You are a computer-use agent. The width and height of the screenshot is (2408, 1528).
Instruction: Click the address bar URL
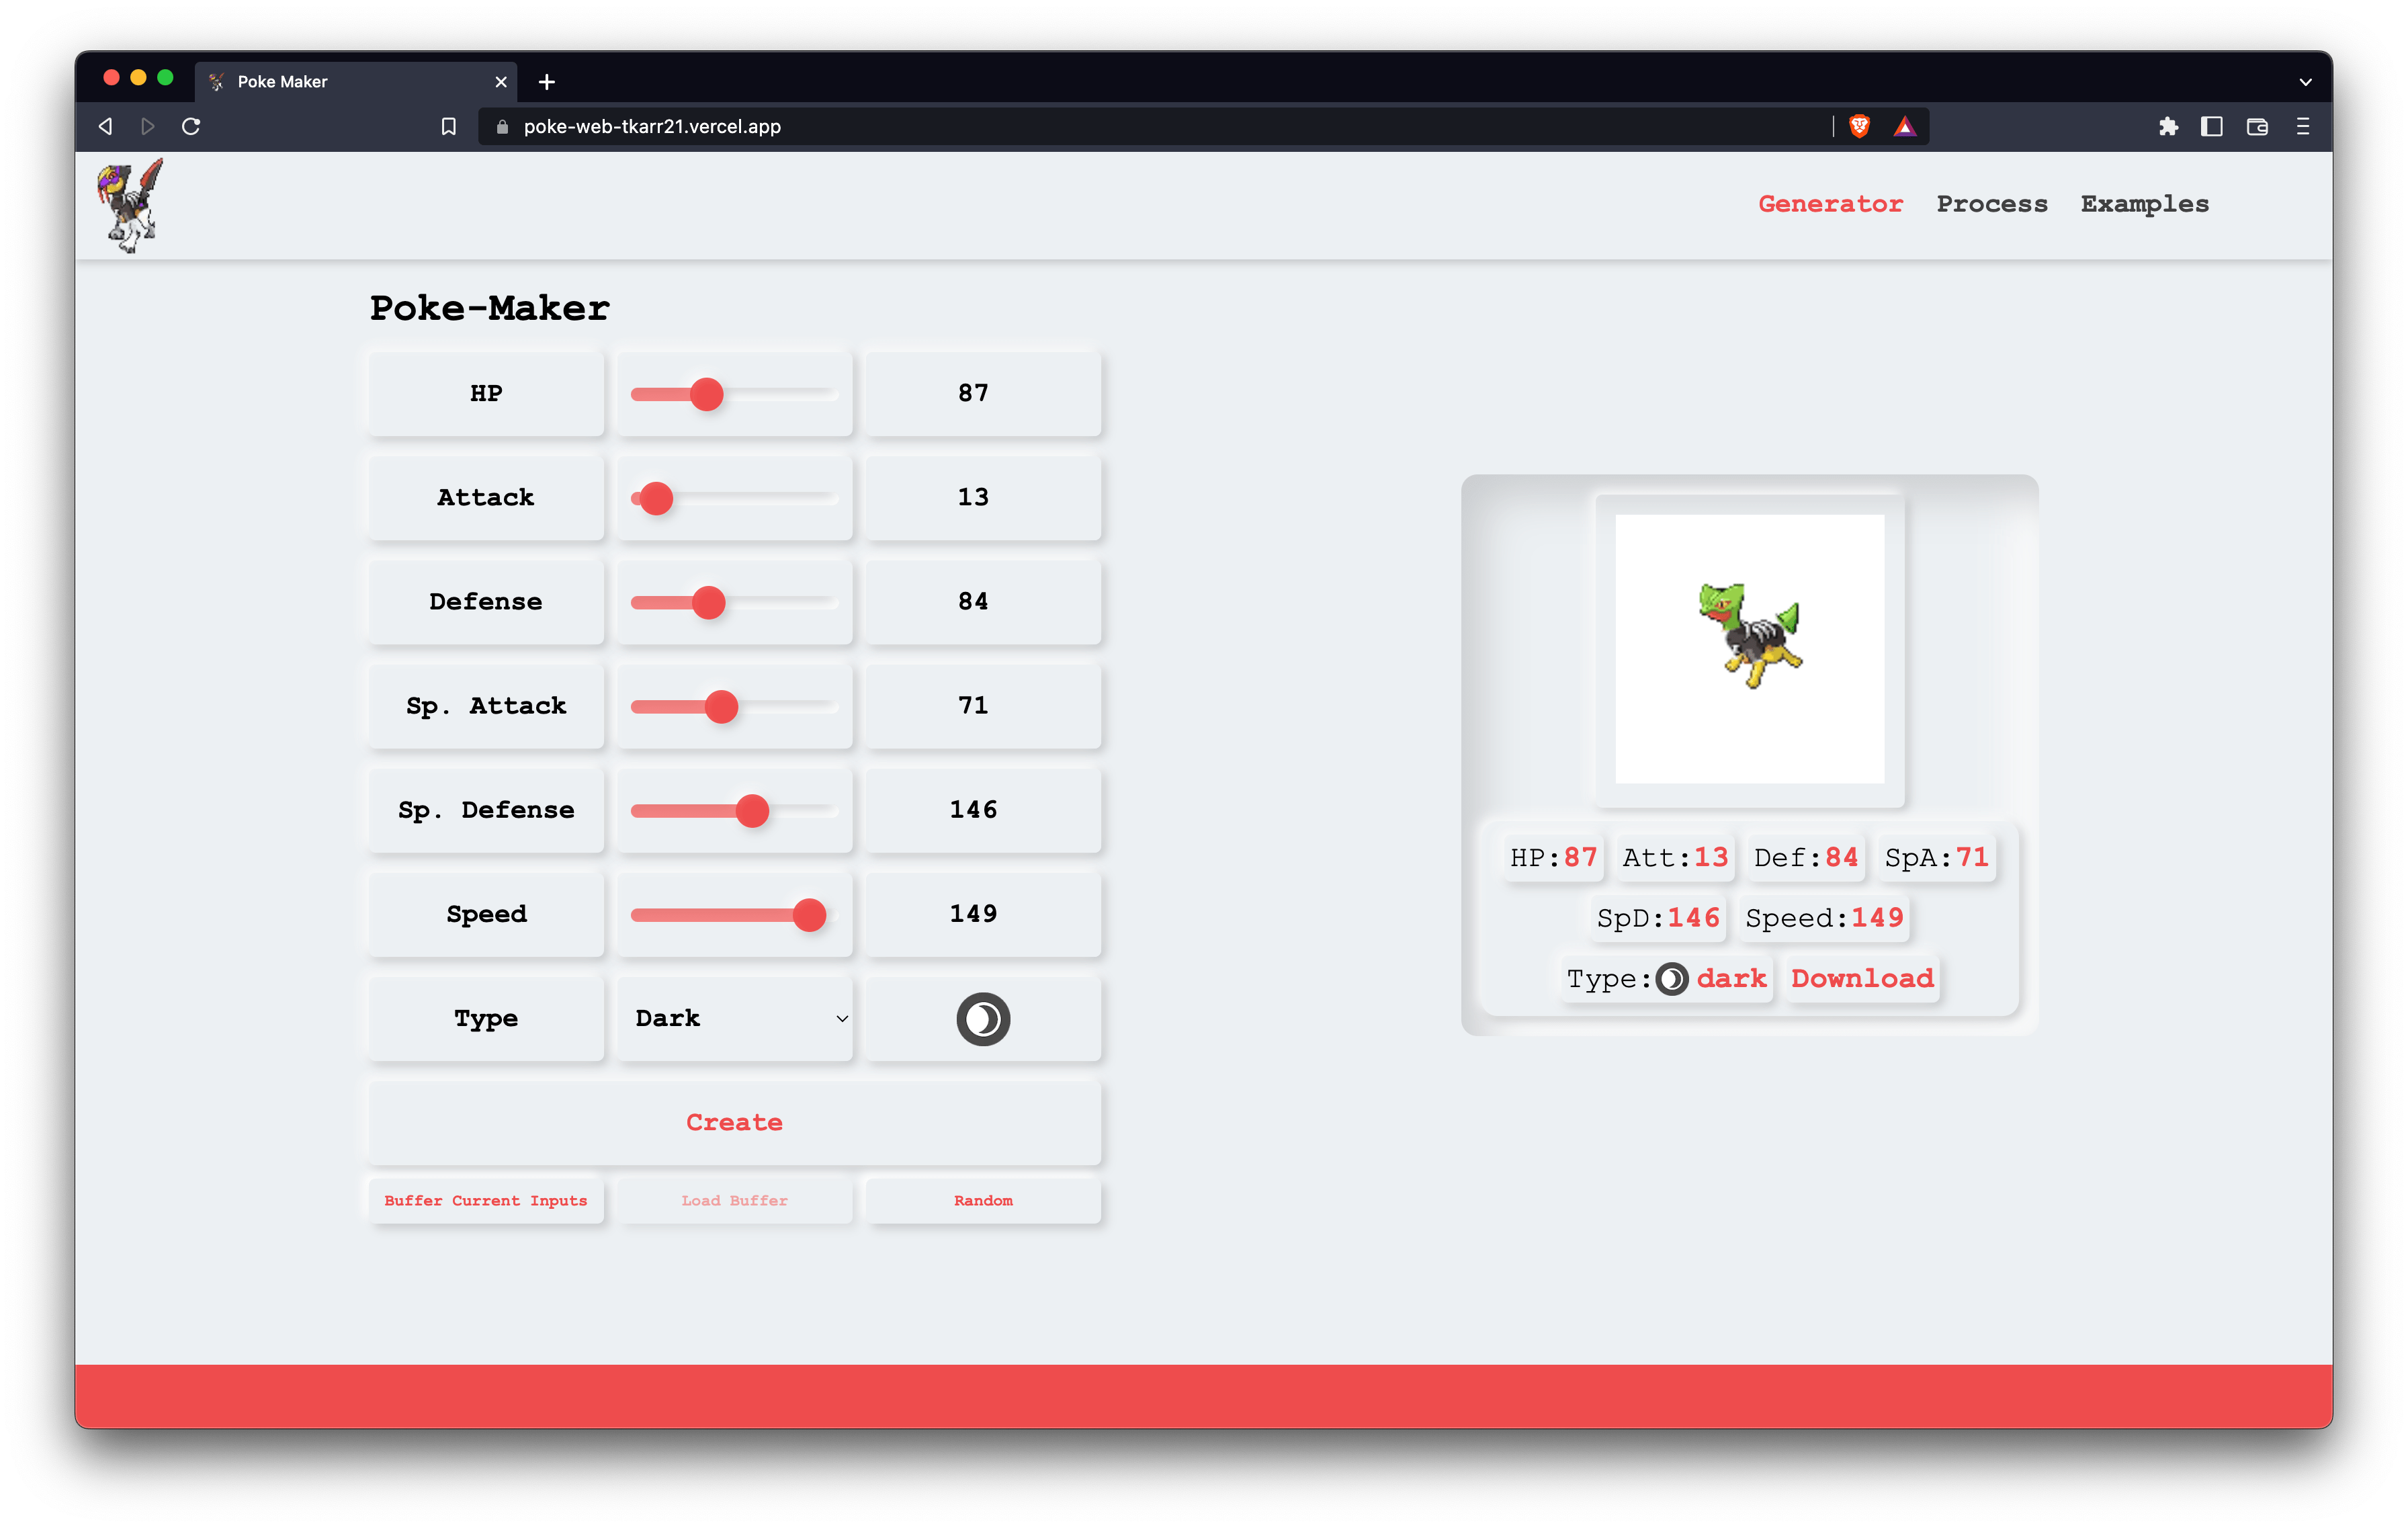[x=652, y=127]
